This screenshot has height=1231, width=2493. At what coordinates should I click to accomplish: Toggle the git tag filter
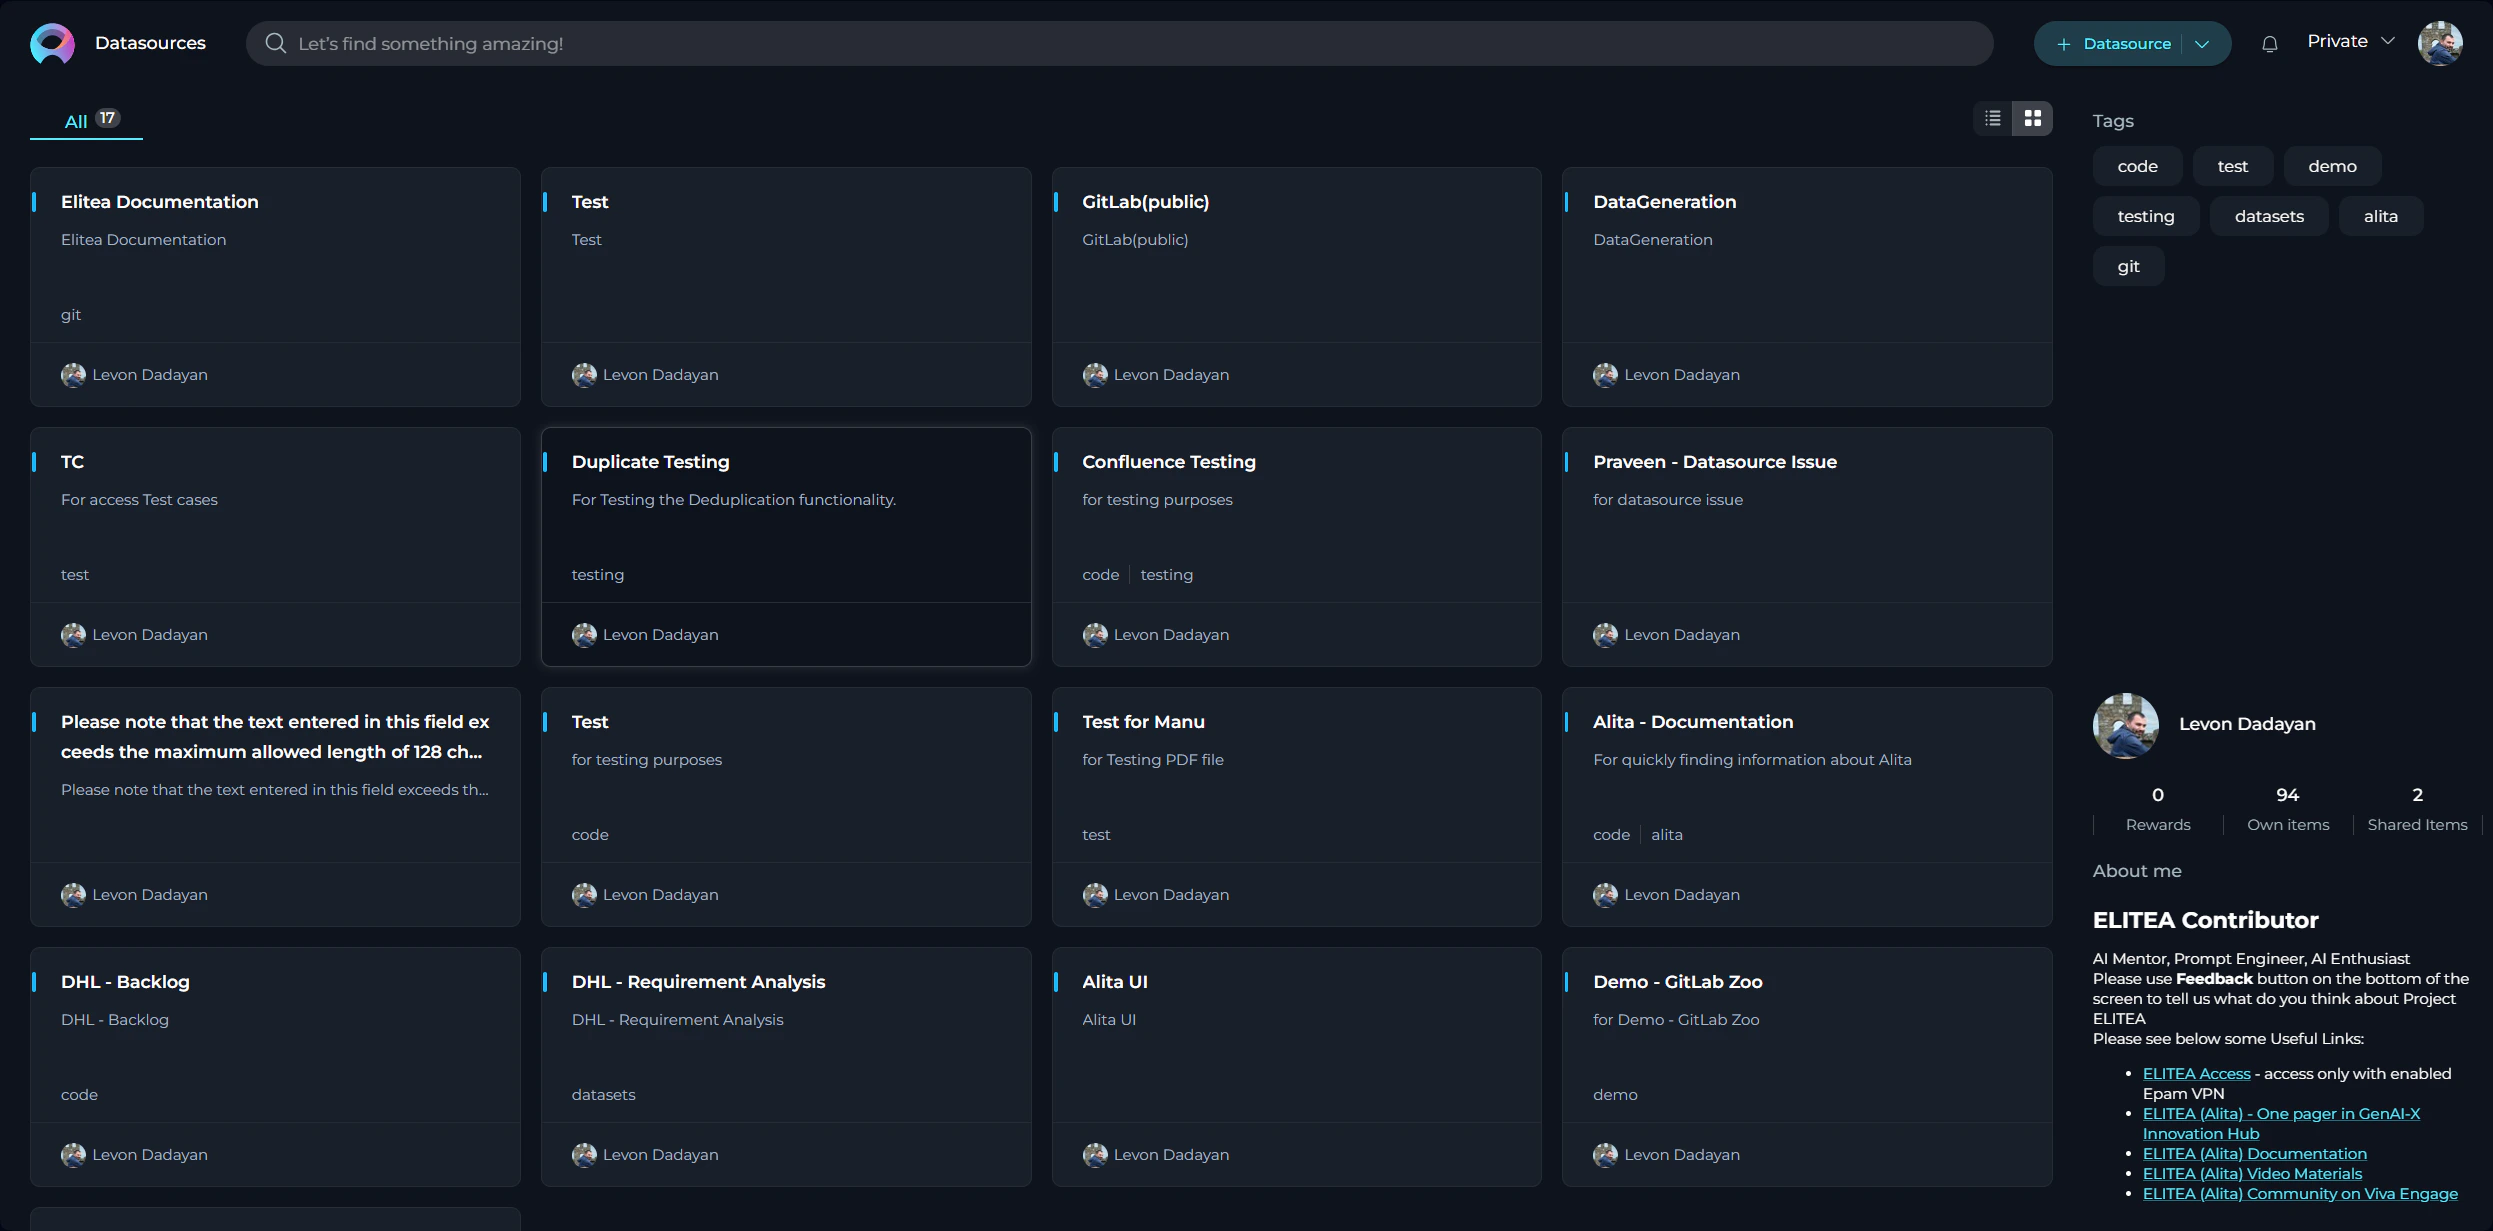click(2127, 265)
